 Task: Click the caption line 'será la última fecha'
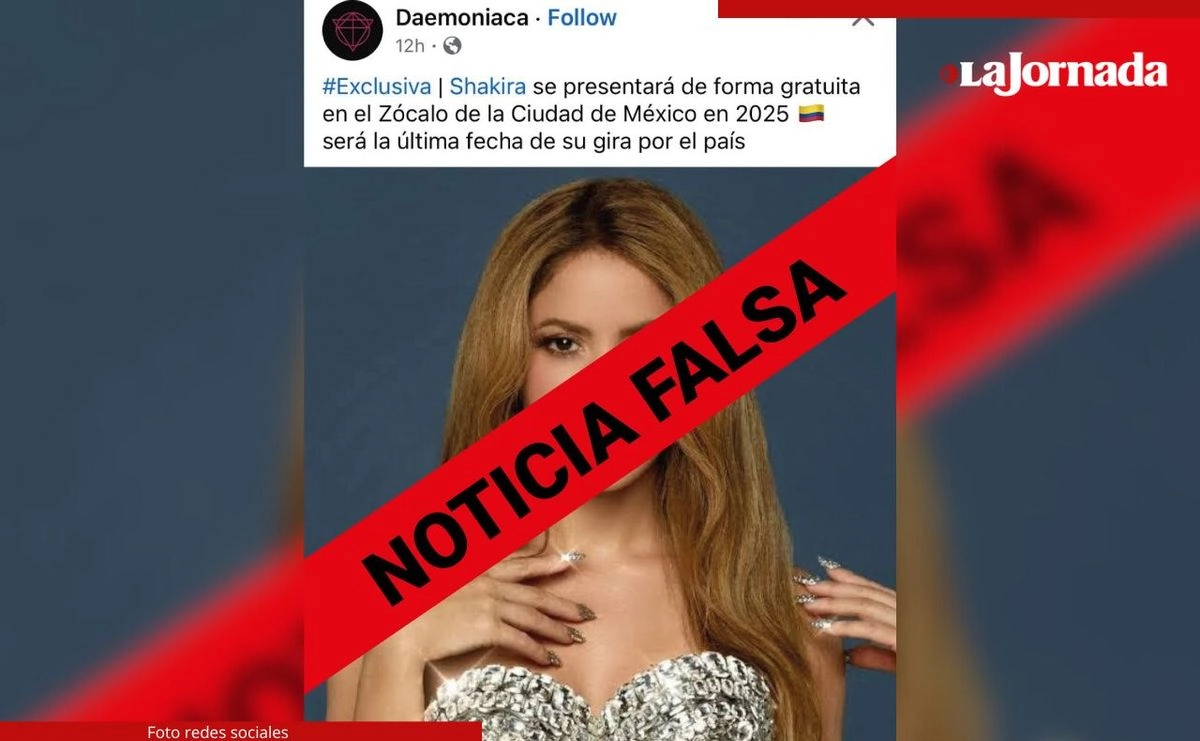click(534, 142)
